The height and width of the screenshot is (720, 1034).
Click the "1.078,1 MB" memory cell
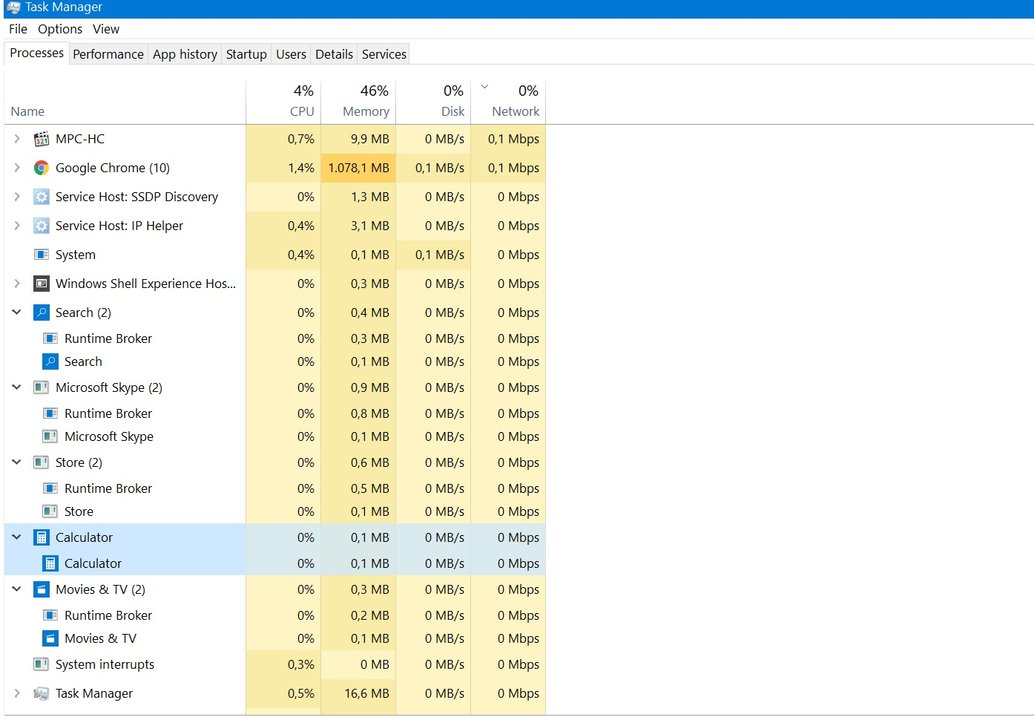[359, 168]
